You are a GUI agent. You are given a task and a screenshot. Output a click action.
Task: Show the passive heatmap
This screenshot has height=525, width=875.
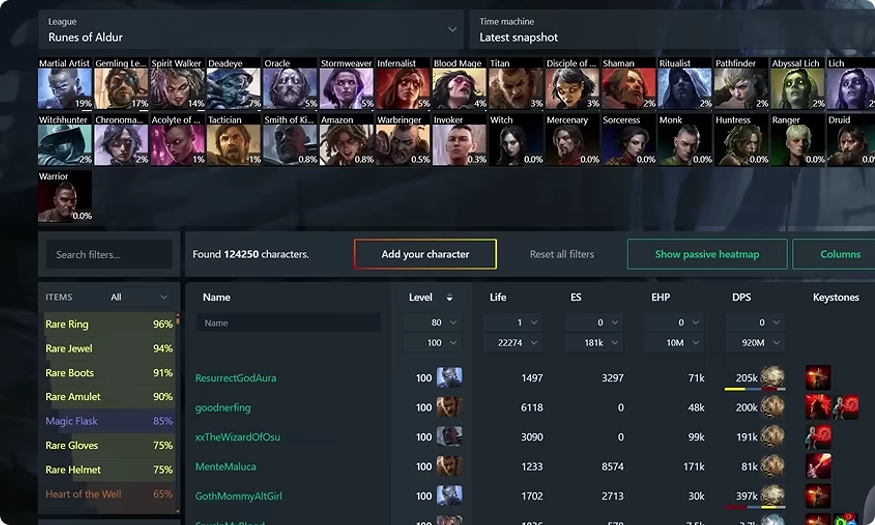707,254
